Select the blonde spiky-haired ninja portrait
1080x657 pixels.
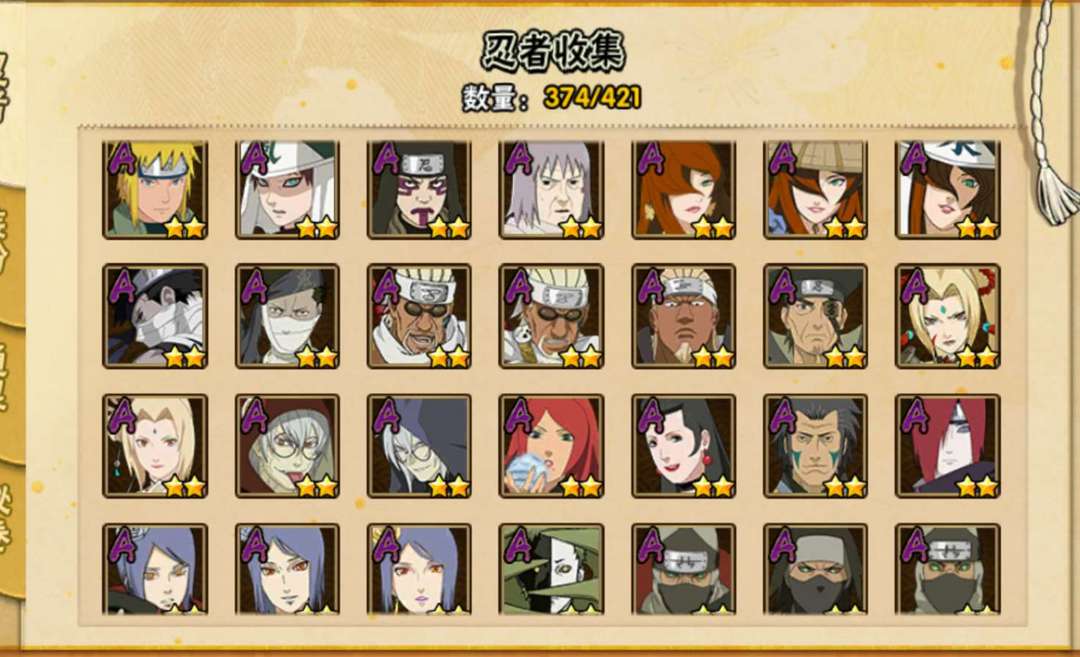click(155, 189)
